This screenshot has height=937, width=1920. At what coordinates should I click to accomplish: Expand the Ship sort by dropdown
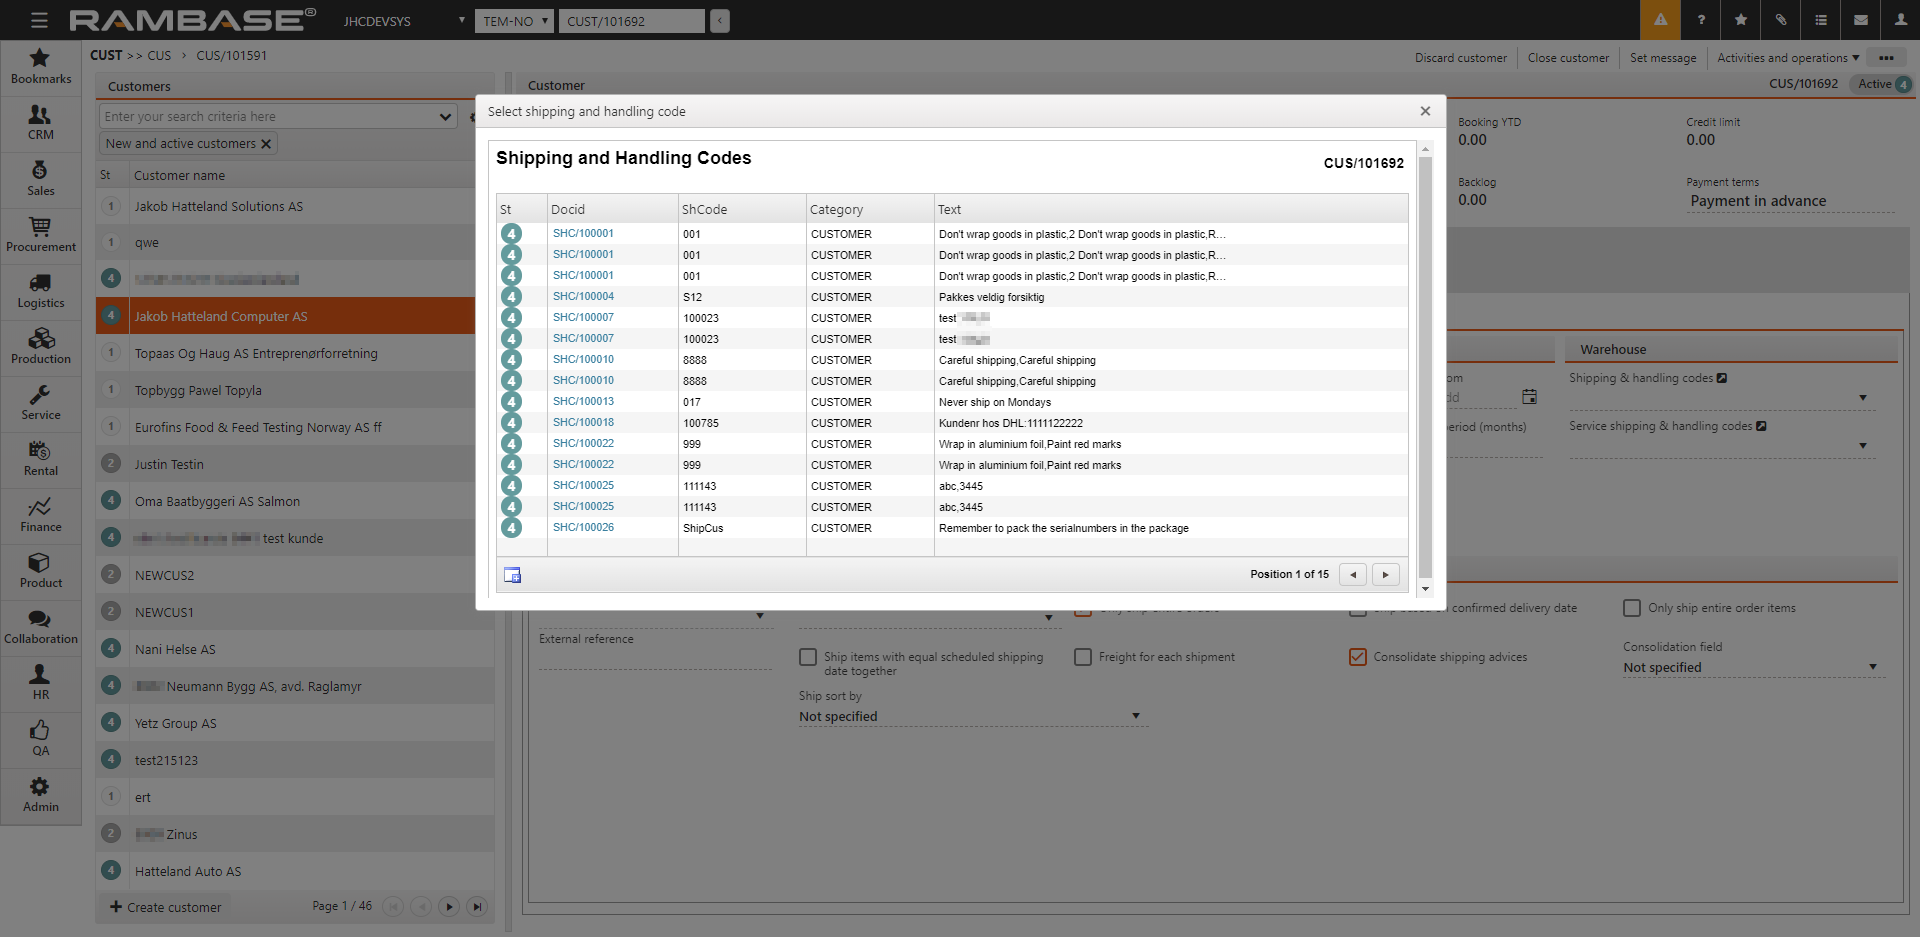pyautogui.click(x=1135, y=716)
